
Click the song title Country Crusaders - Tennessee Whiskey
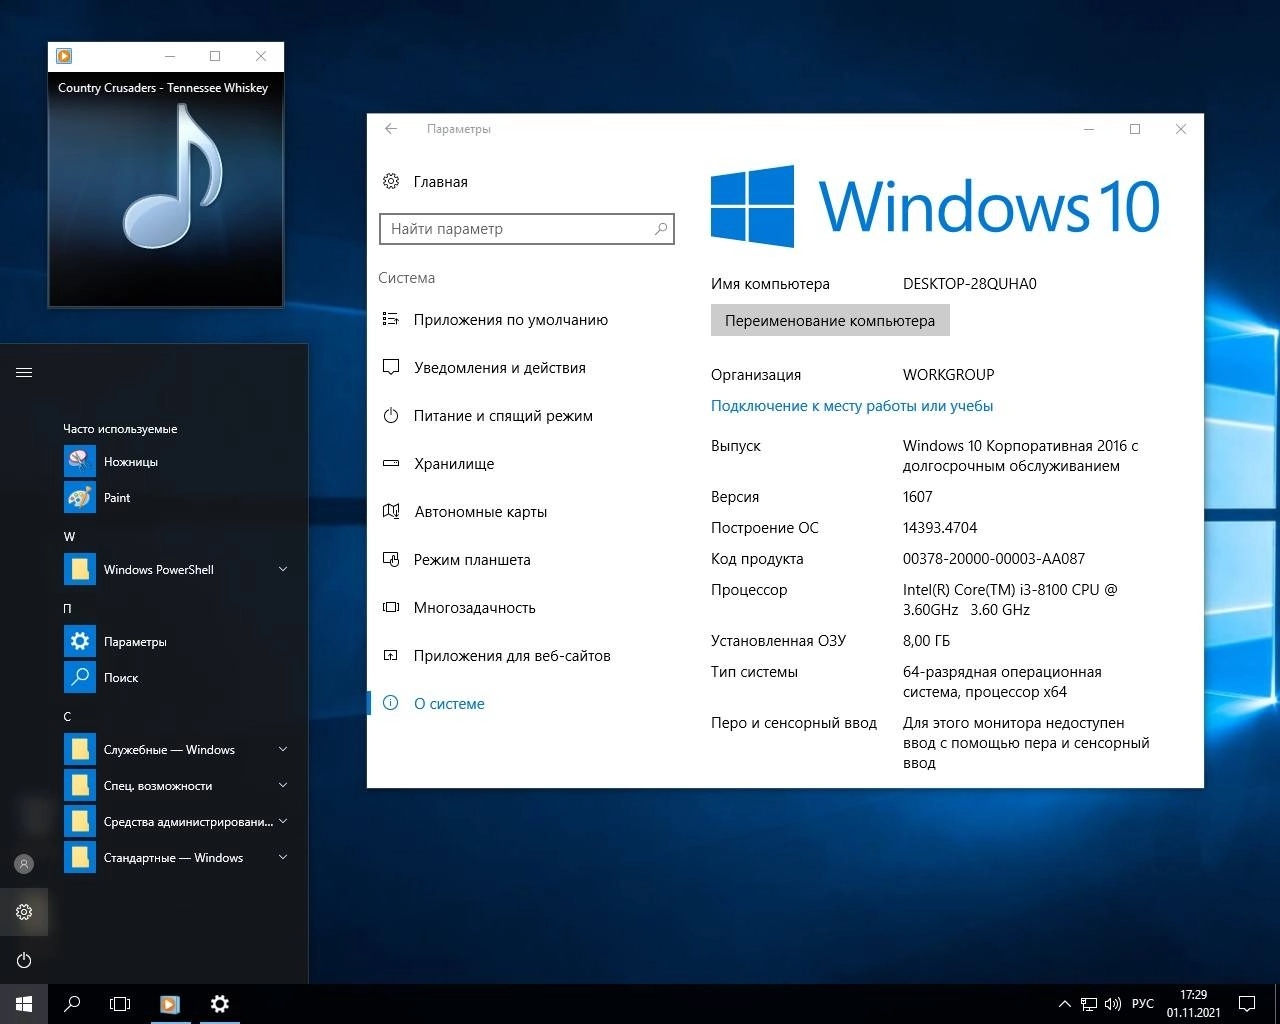(163, 88)
